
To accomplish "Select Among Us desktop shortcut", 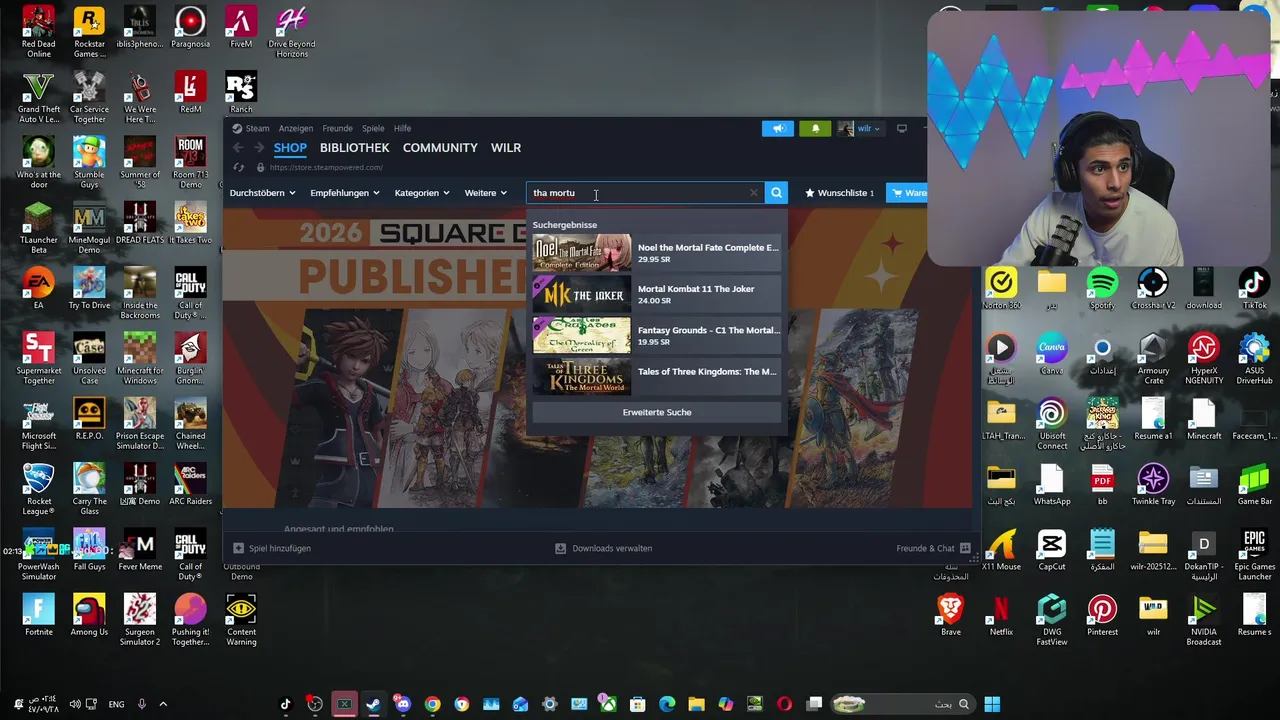I will pos(89,615).
